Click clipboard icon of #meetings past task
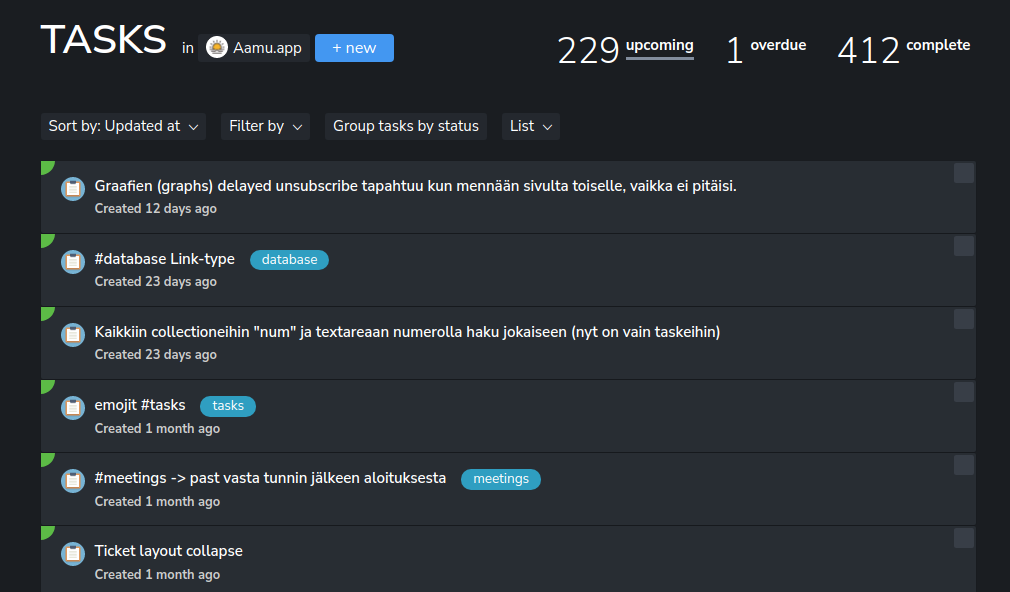The height and width of the screenshot is (592, 1010). point(73,480)
